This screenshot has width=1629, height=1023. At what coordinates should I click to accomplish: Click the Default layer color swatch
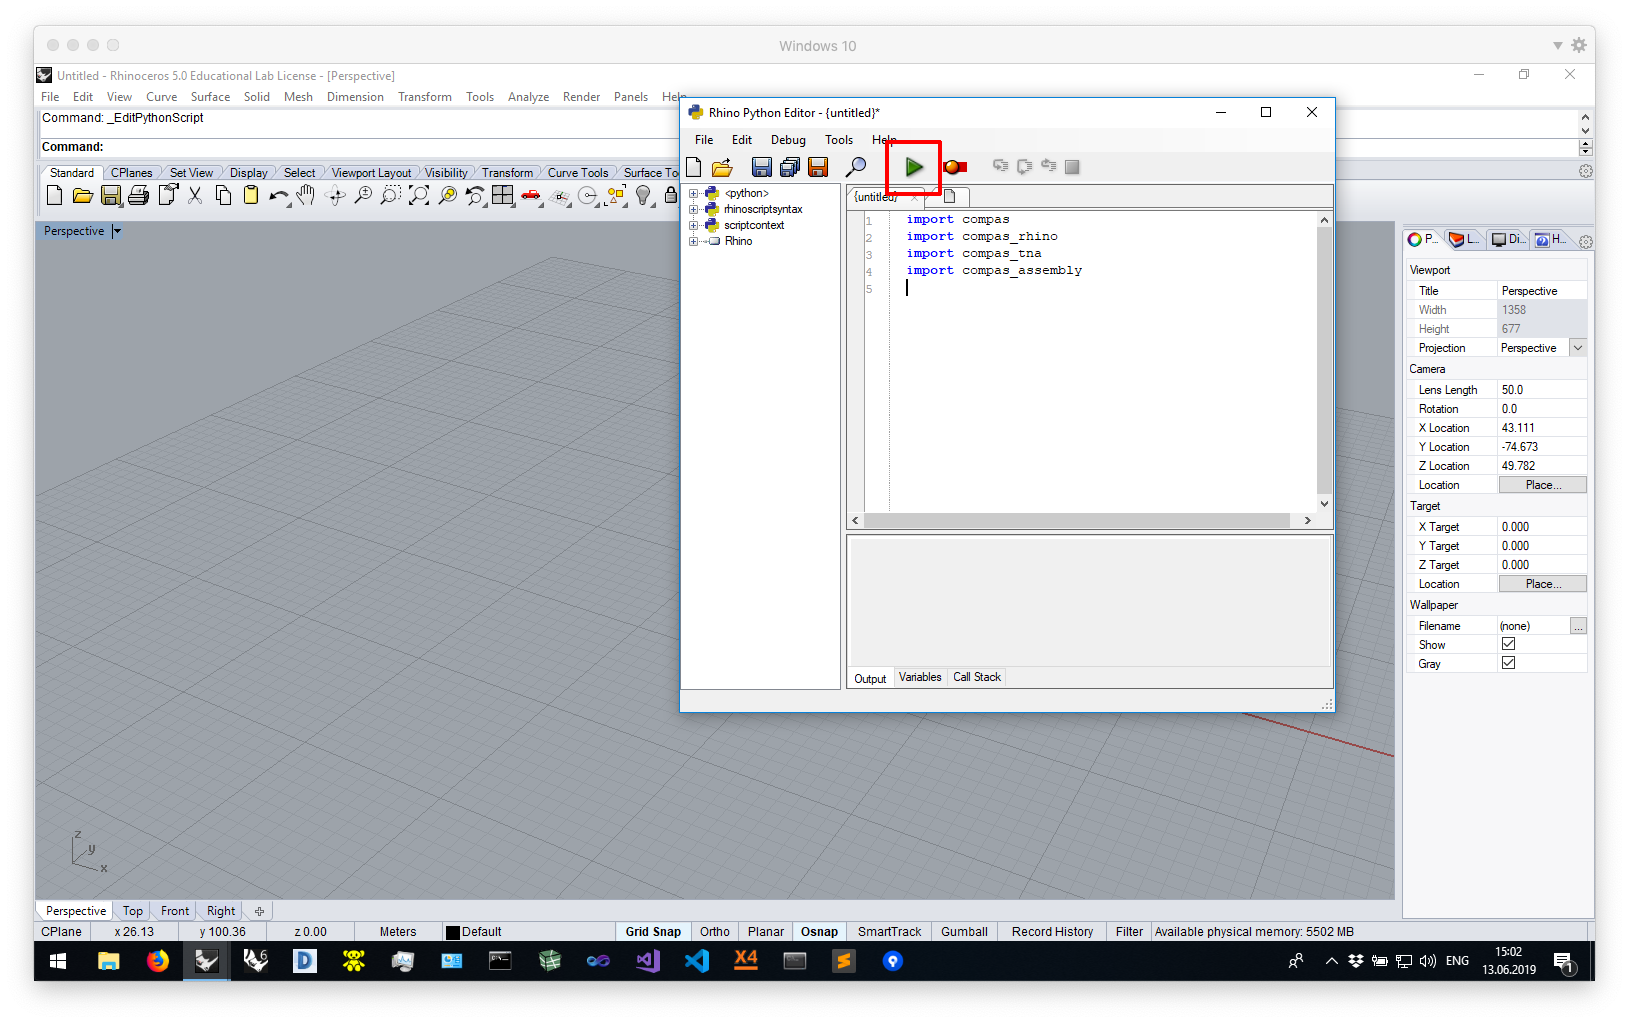(452, 932)
